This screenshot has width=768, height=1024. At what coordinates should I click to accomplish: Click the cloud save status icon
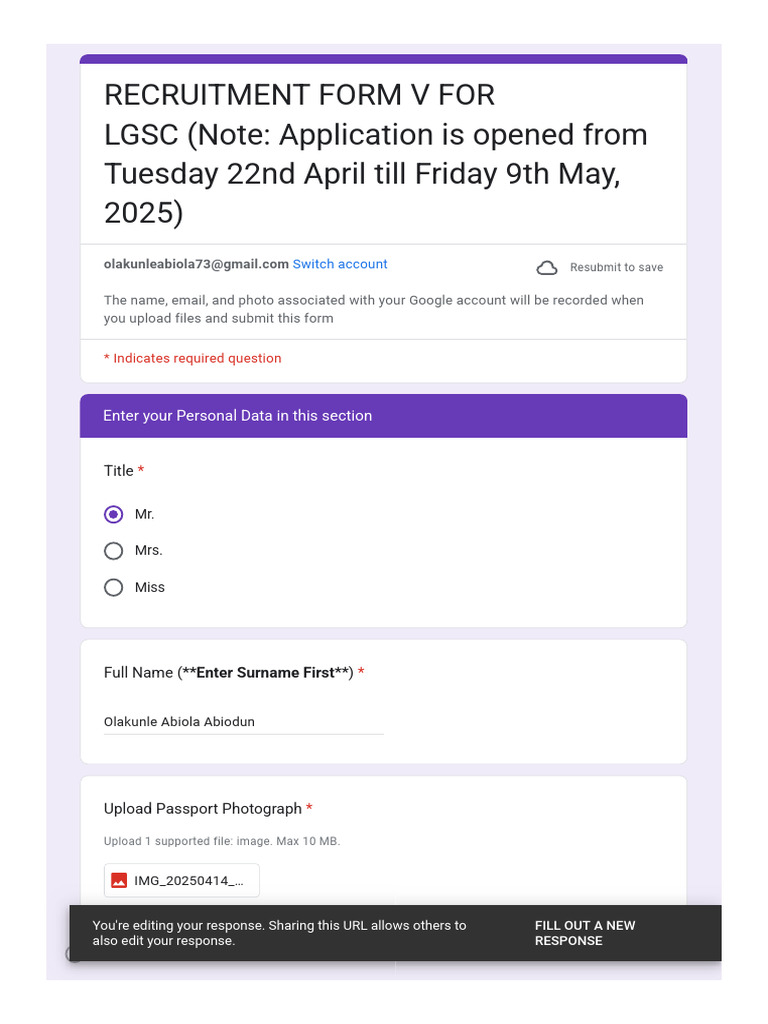(x=547, y=267)
